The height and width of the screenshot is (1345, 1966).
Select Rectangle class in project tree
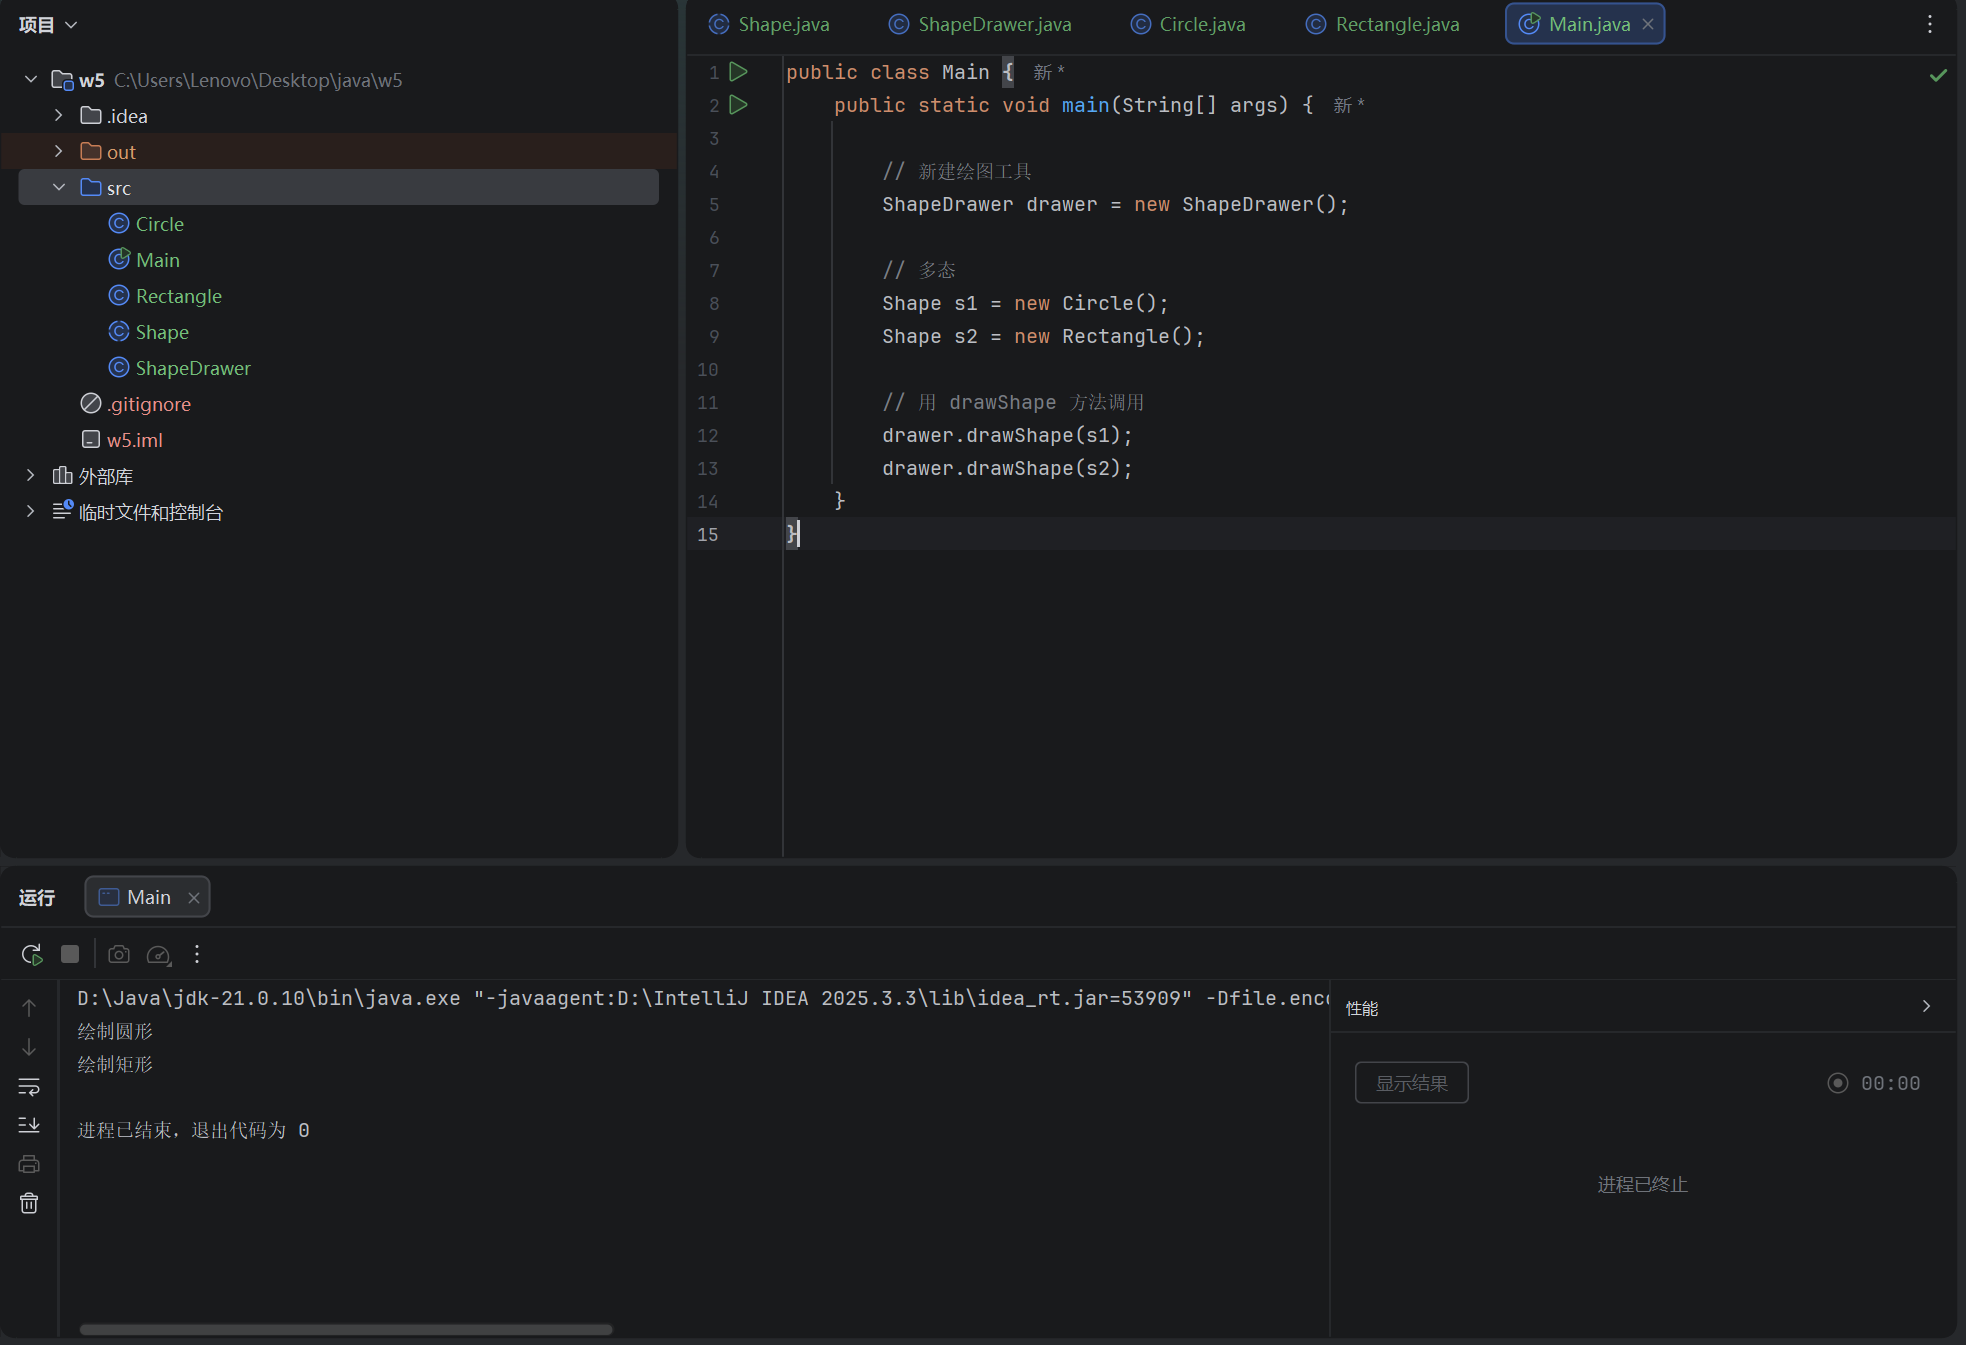pyautogui.click(x=178, y=296)
